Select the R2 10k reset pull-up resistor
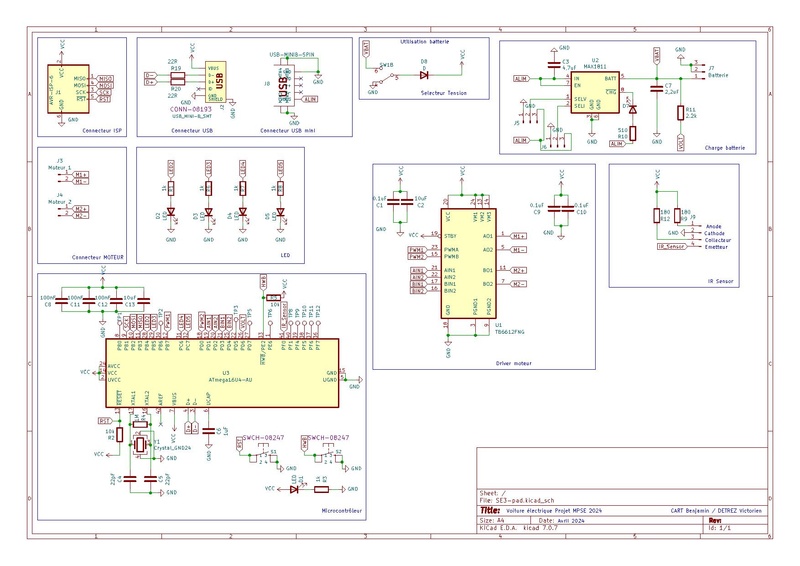800x566 pixels. [x=119, y=435]
